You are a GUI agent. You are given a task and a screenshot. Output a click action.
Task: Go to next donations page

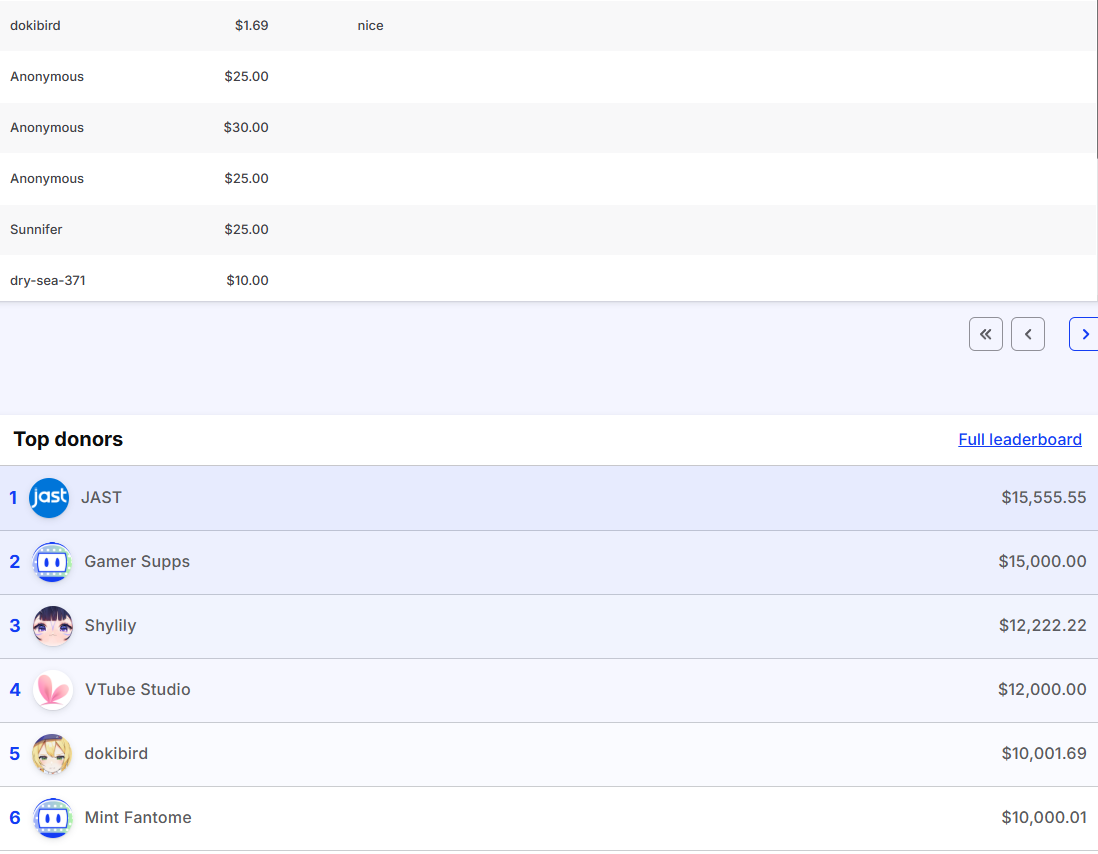pyautogui.click(x=1084, y=334)
